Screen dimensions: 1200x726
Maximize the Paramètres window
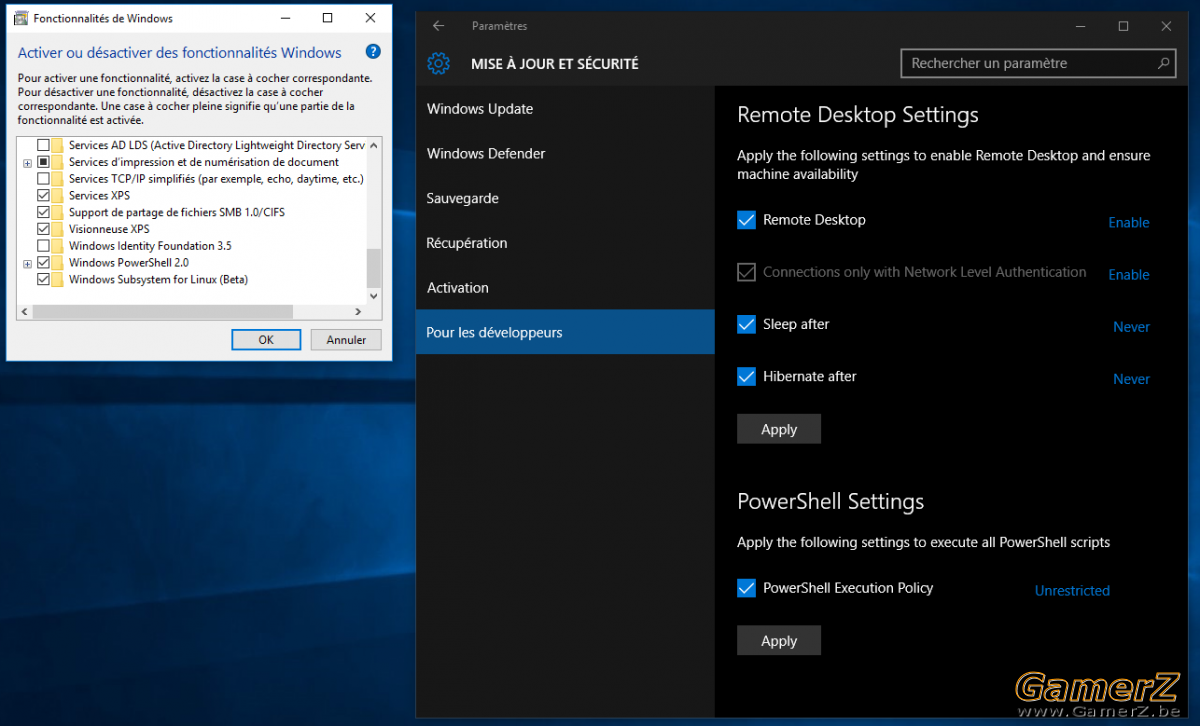[x=1123, y=26]
